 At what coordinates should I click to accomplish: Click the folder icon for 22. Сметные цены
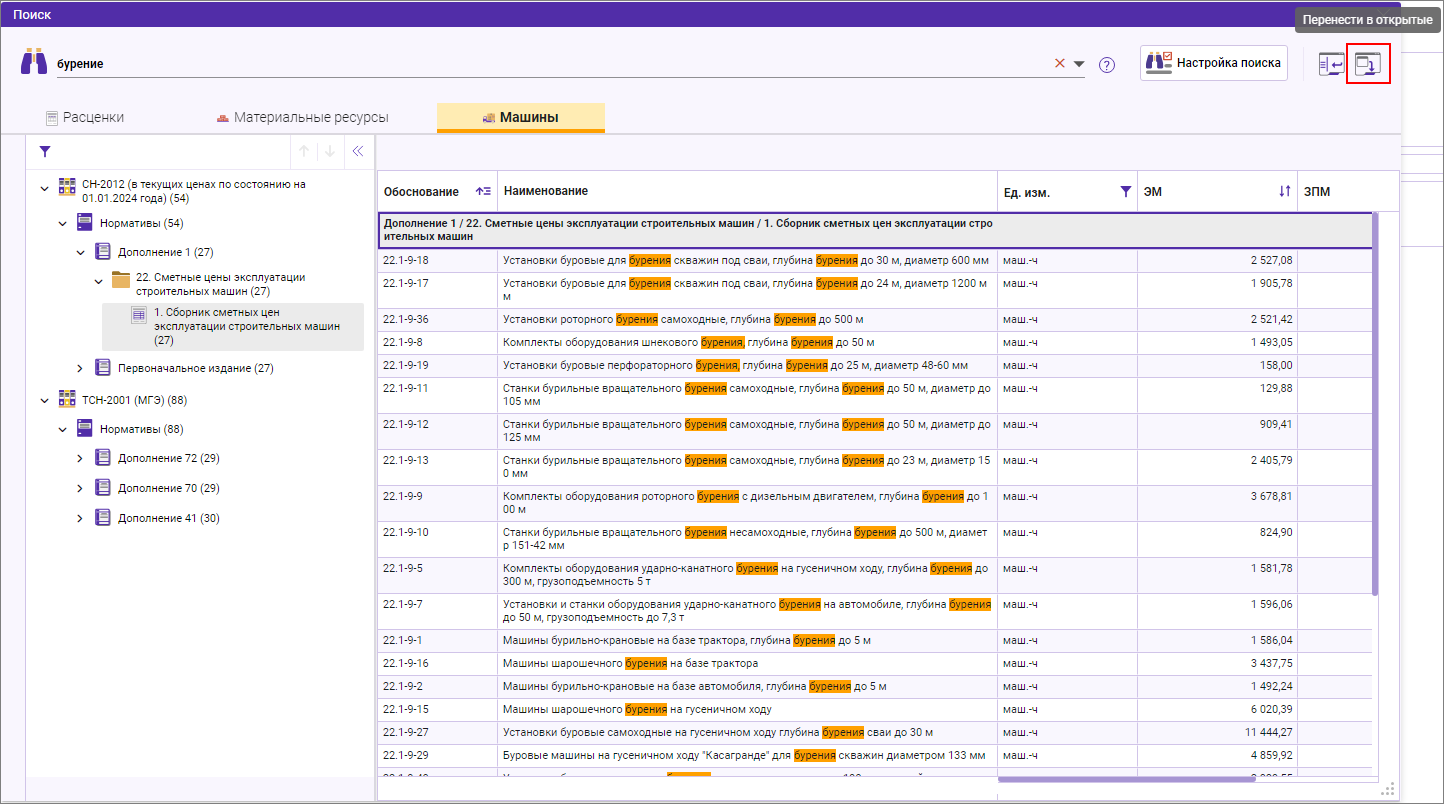(x=121, y=279)
